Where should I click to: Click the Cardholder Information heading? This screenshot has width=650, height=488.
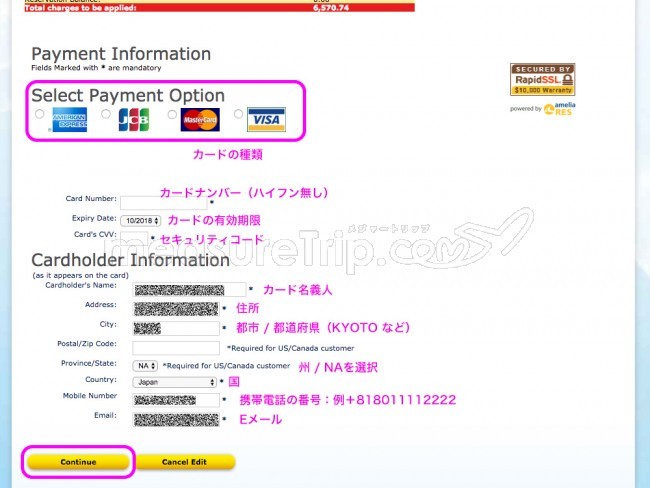point(131,260)
